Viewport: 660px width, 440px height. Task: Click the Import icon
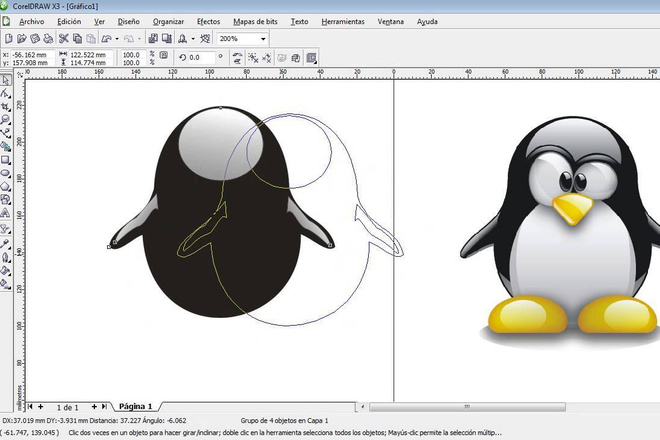click(x=153, y=39)
